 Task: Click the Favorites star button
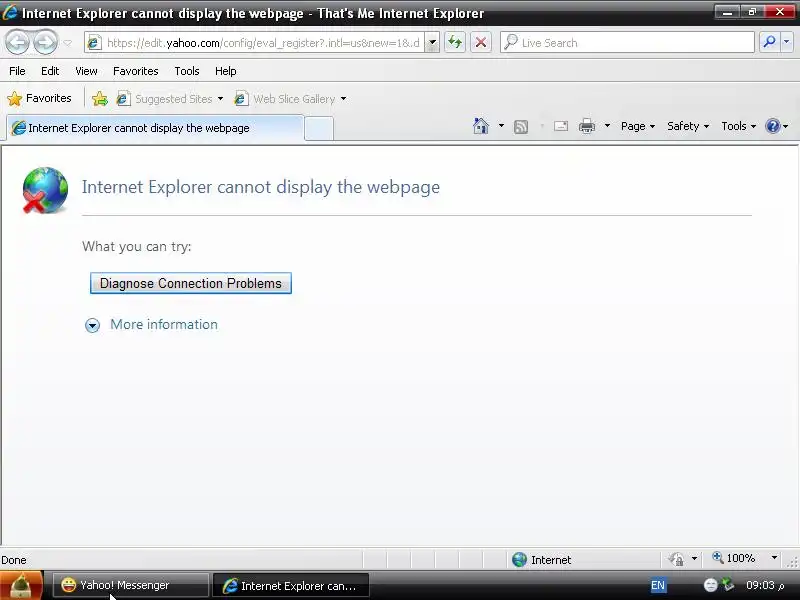coord(39,98)
